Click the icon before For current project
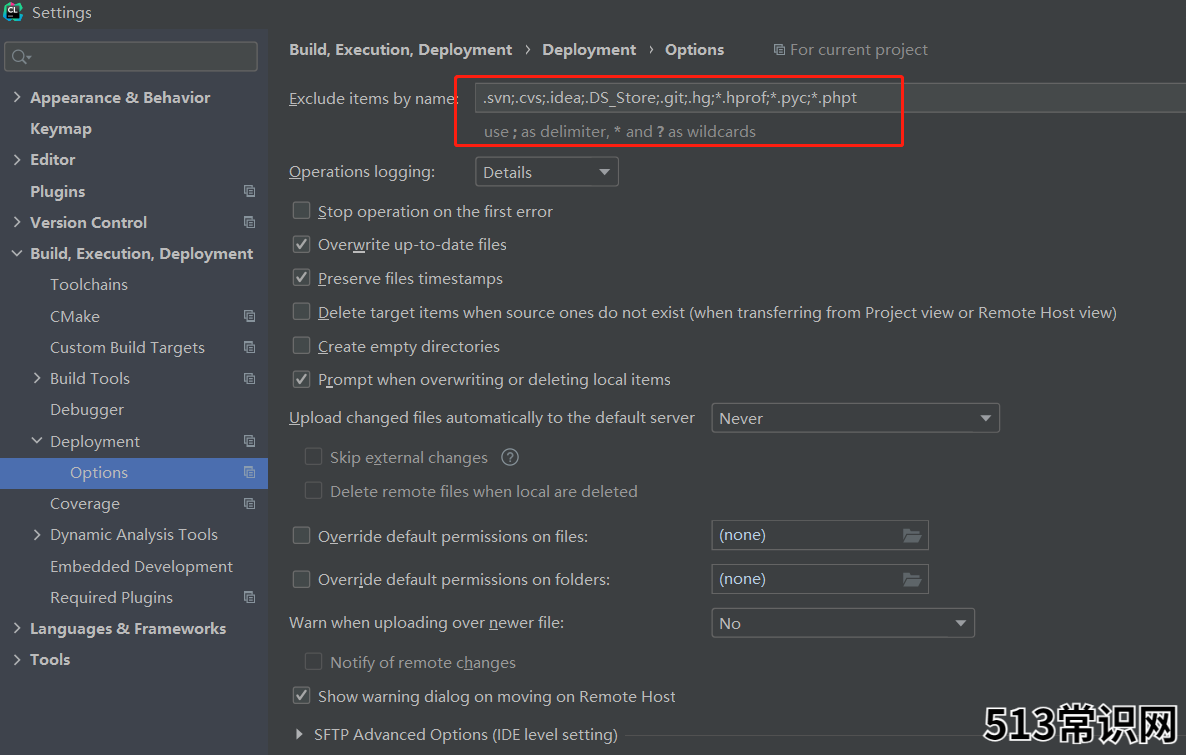The height and width of the screenshot is (755, 1186). (x=779, y=50)
